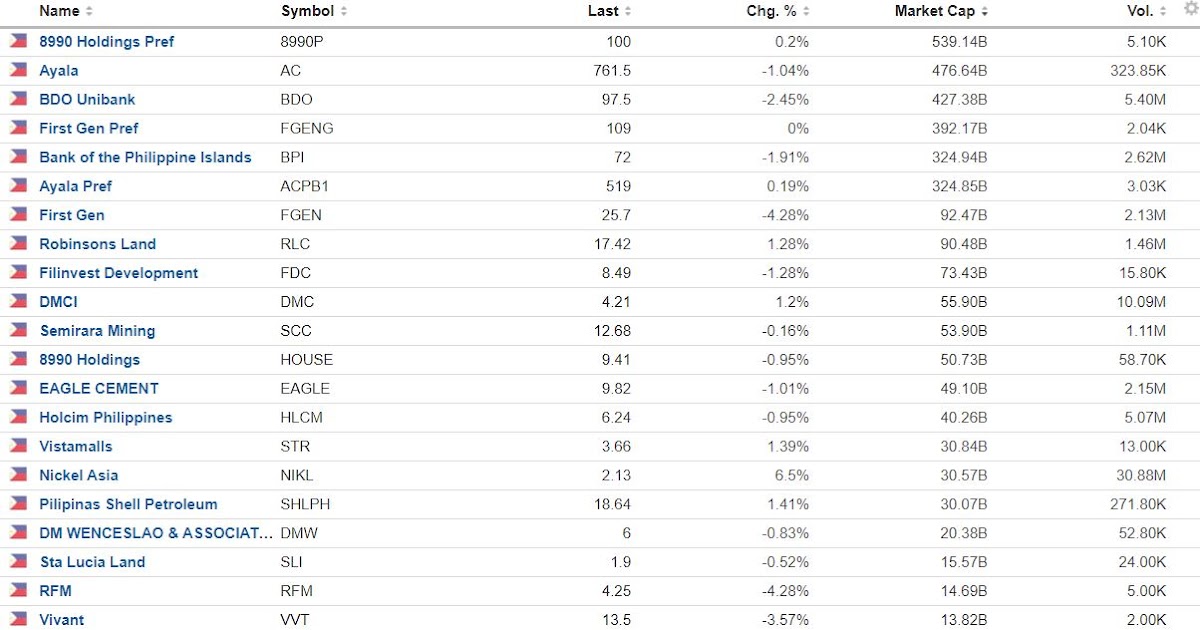Open the Pilipinas Shell Petroleum link
Image resolution: width=1200 pixels, height=630 pixels.
128,504
